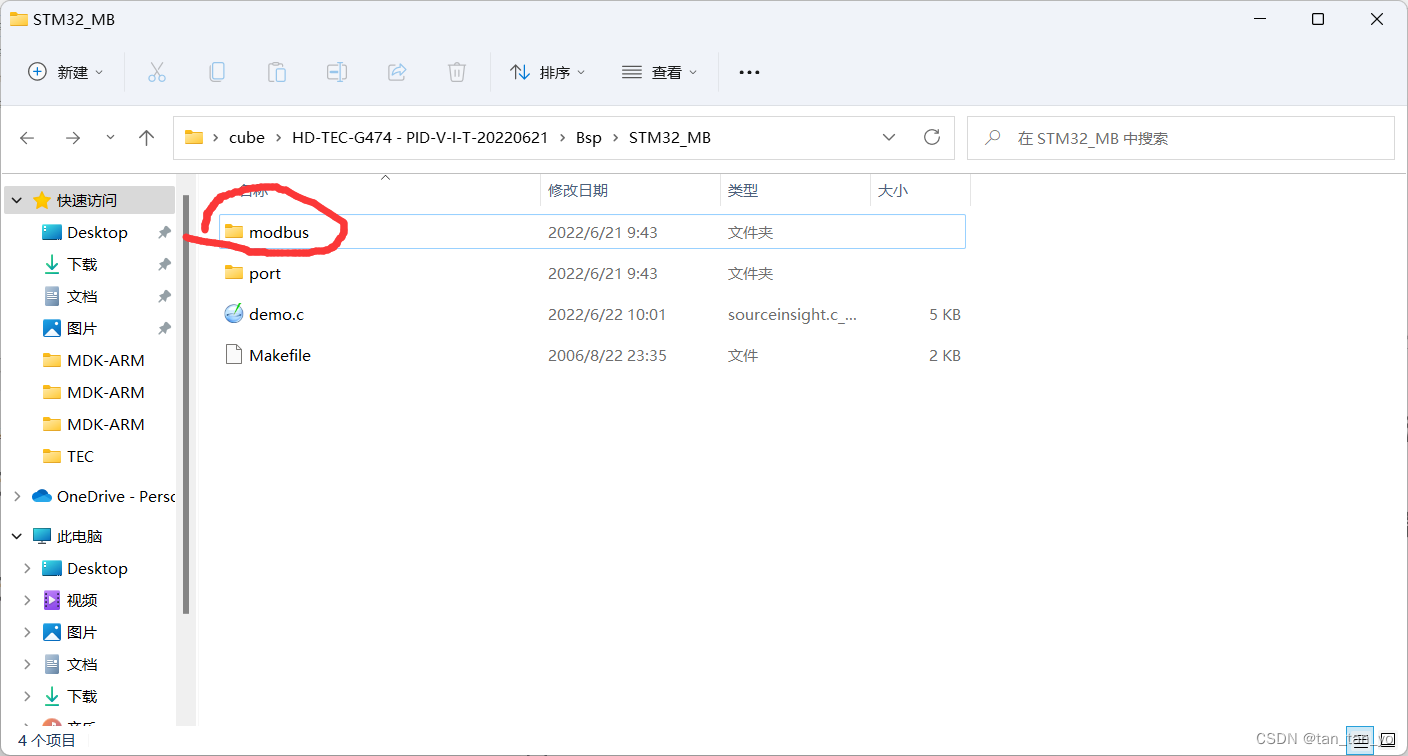Click the Makefile blank document icon
This screenshot has height=756, width=1408.
(x=234, y=355)
